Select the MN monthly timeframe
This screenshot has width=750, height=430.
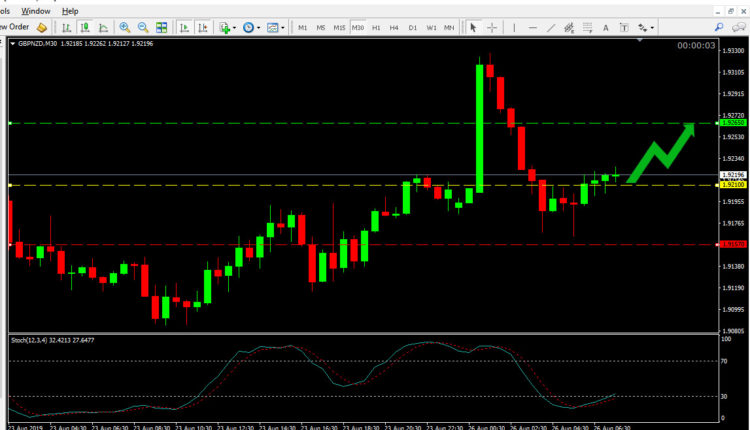(449, 28)
